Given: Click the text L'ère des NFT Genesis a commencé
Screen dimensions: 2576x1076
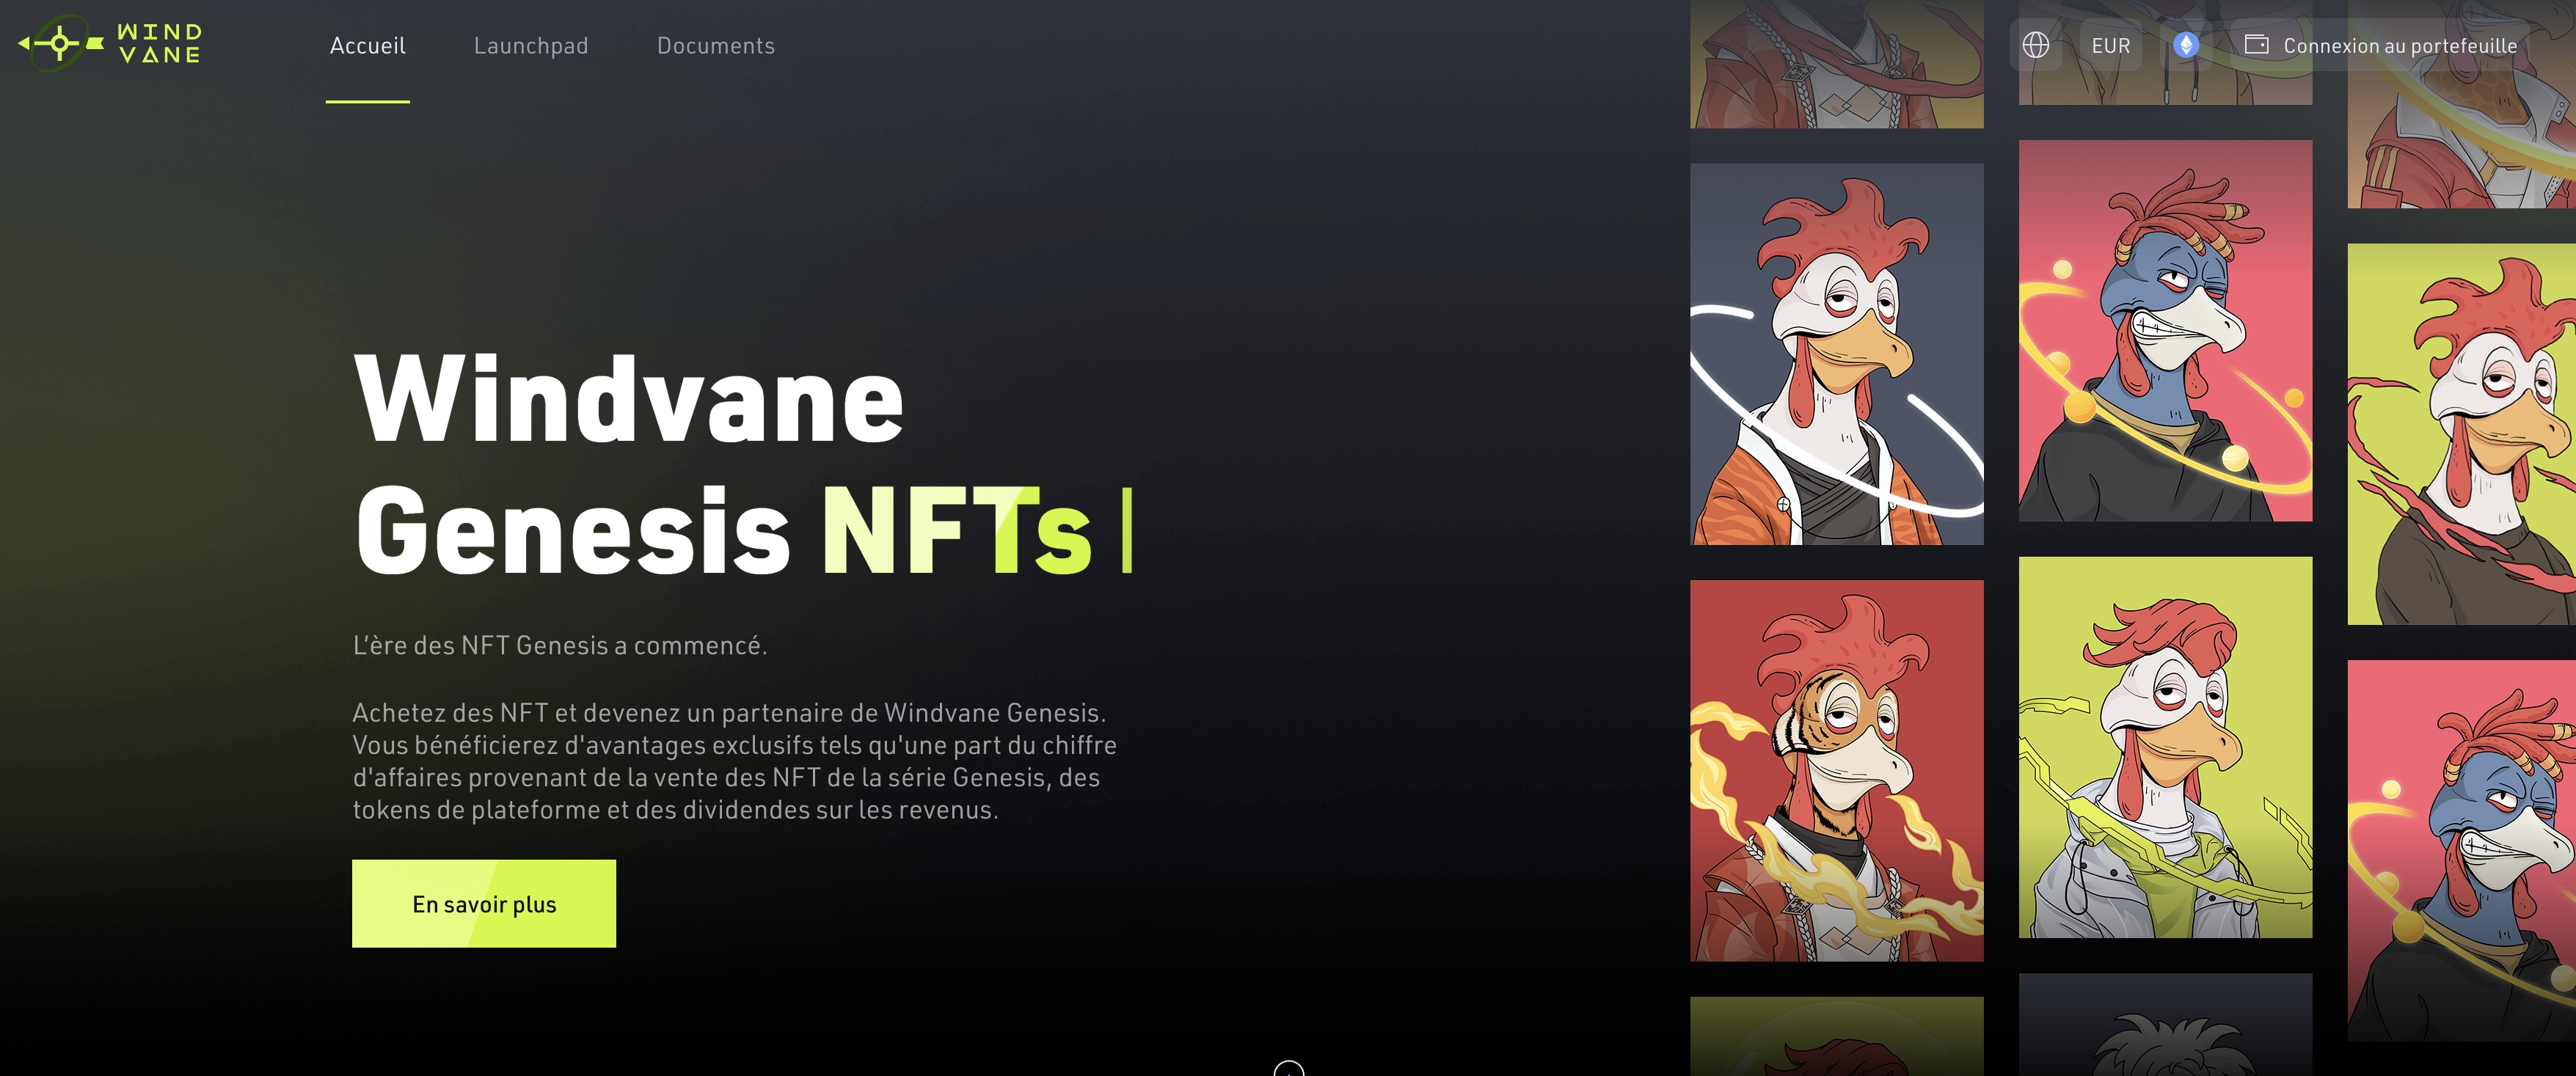Looking at the screenshot, I should (560, 645).
